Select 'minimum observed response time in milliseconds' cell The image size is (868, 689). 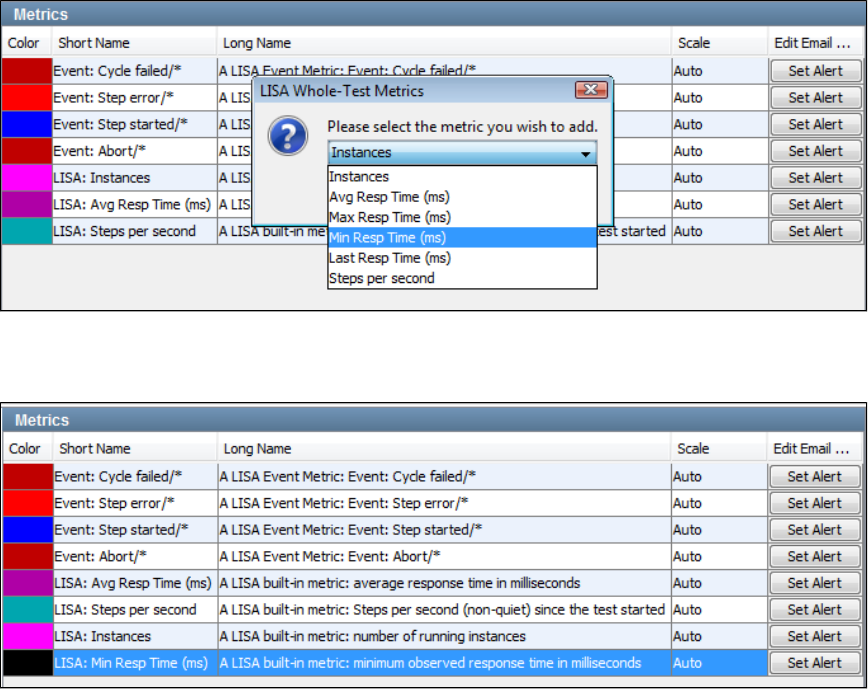(x=445, y=663)
